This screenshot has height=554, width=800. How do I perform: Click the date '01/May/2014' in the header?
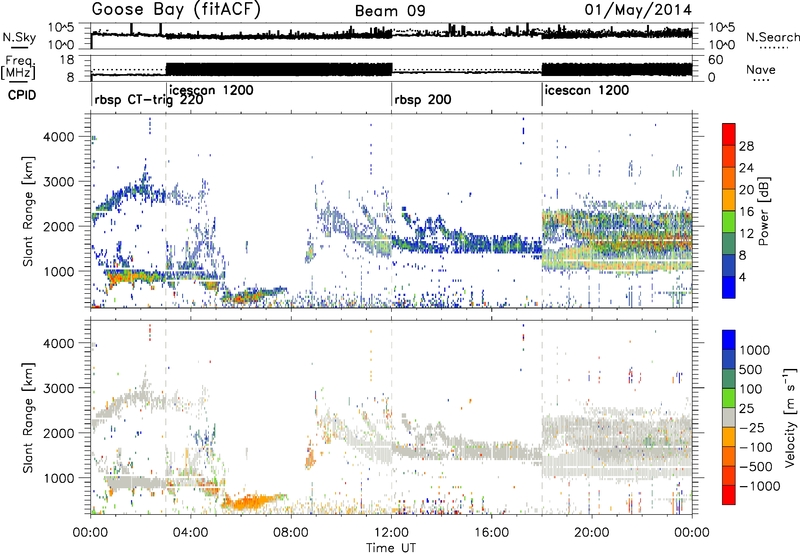click(638, 10)
